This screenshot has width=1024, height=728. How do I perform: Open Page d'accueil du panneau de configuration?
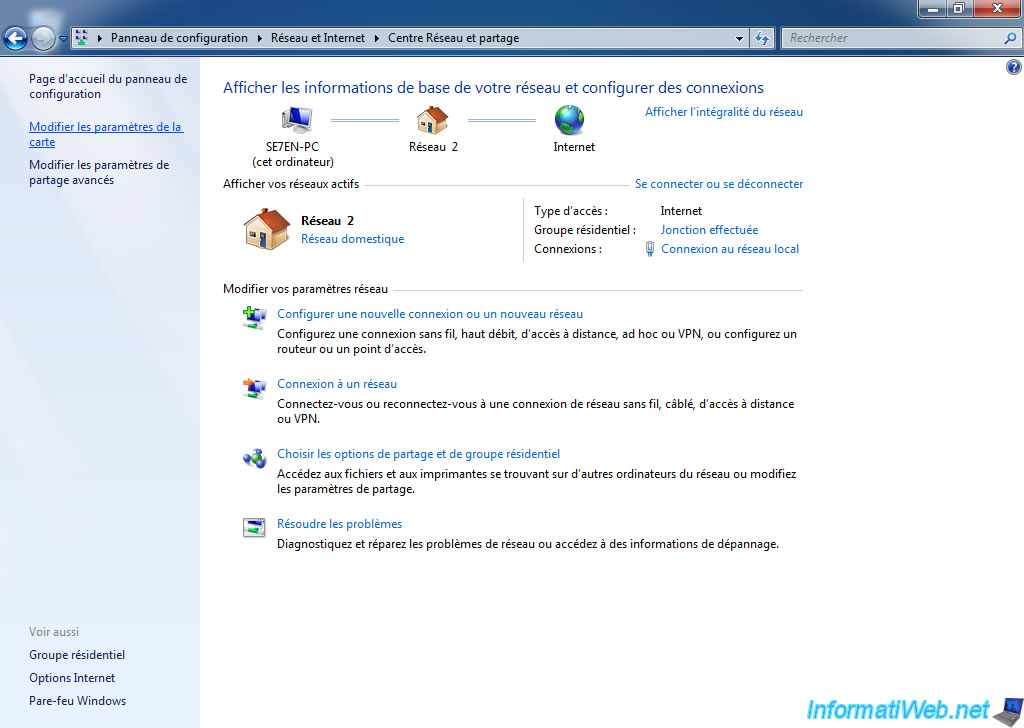point(108,86)
